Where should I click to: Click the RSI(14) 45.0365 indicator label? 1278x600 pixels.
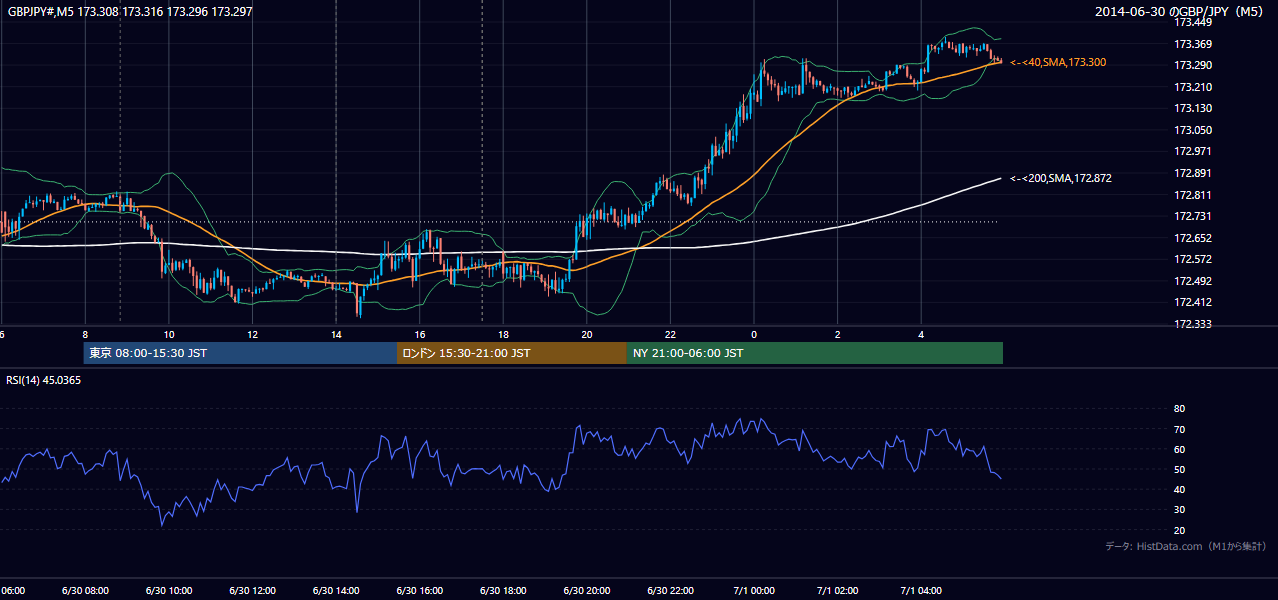(44, 380)
